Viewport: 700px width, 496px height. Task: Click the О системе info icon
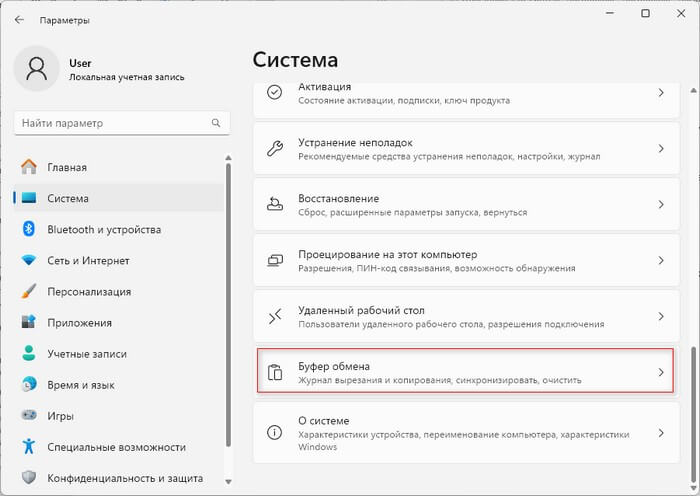(x=274, y=432)
